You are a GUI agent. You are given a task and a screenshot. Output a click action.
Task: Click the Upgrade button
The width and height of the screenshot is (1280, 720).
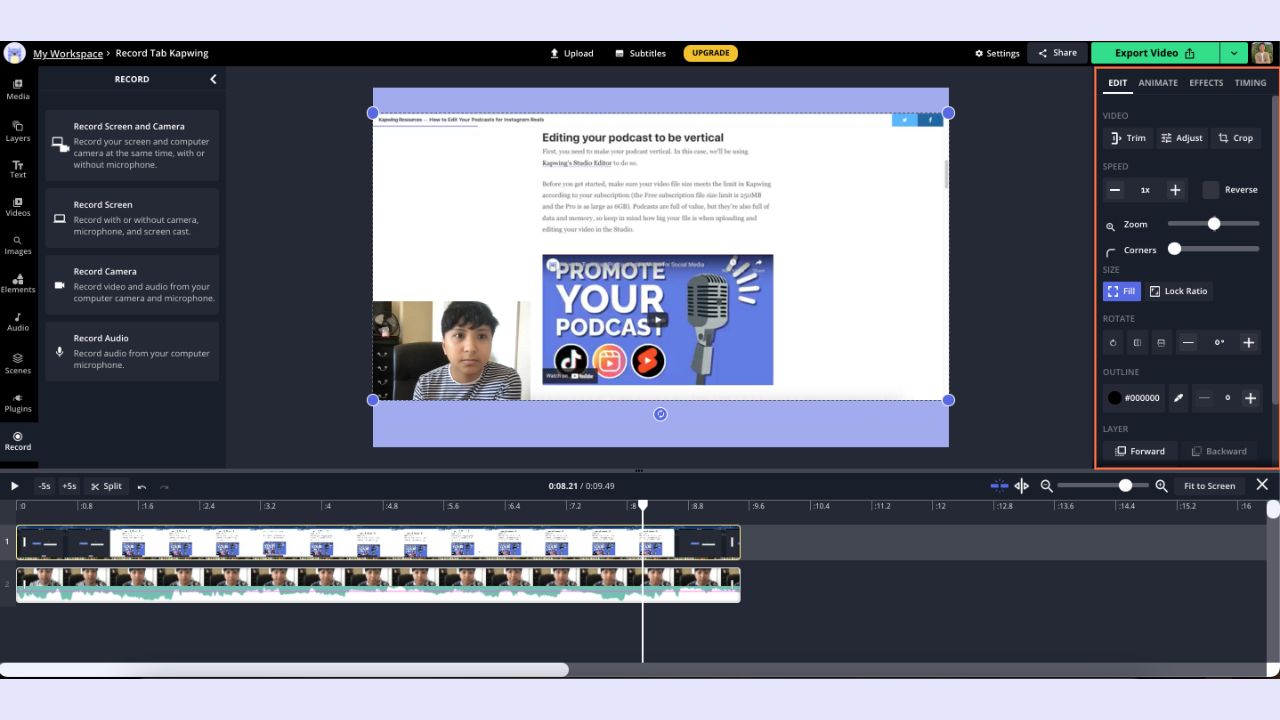[710, 53]
